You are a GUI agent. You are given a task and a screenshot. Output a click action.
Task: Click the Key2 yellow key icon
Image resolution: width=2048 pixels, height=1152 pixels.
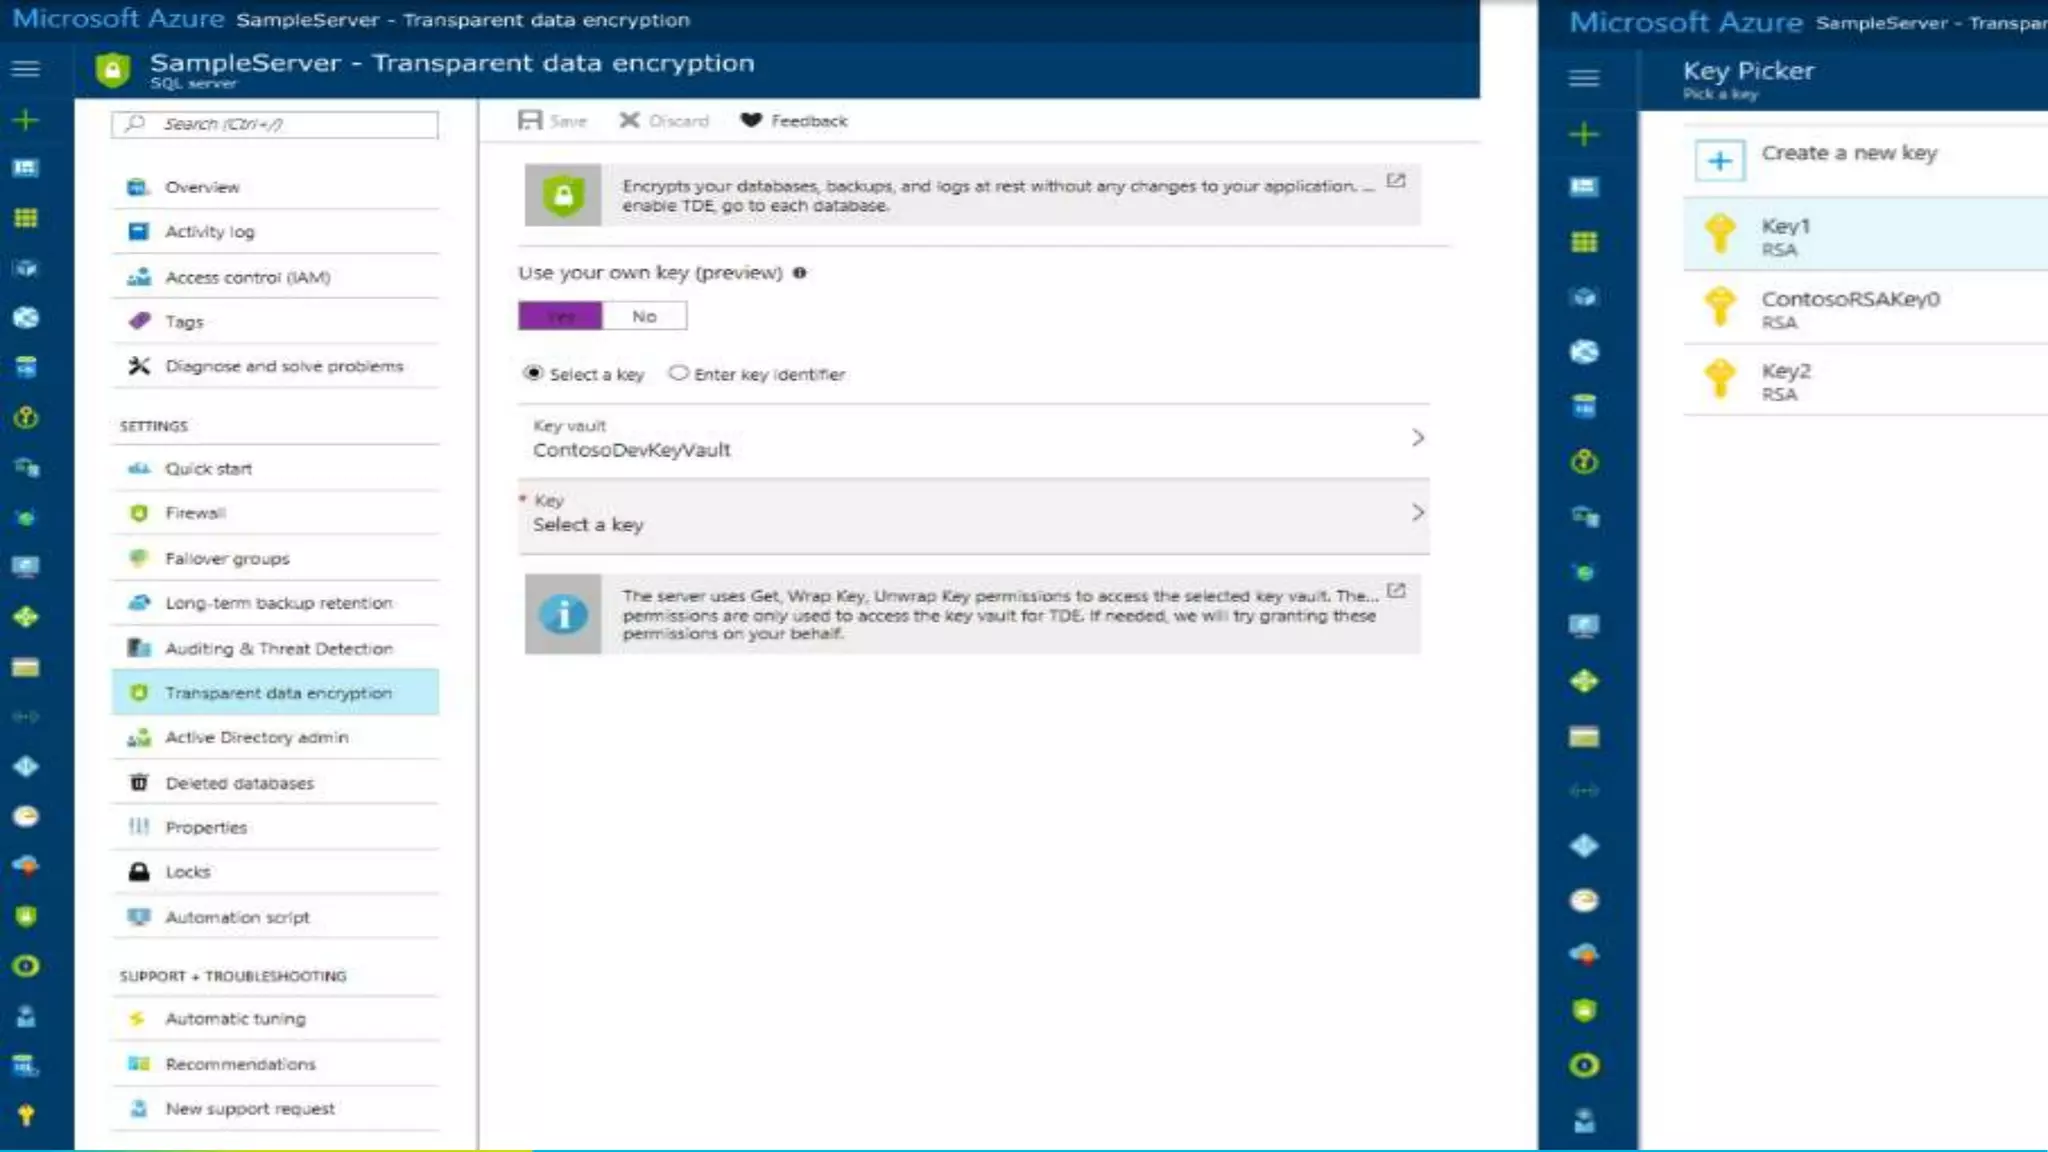[x=1720, y=379]
